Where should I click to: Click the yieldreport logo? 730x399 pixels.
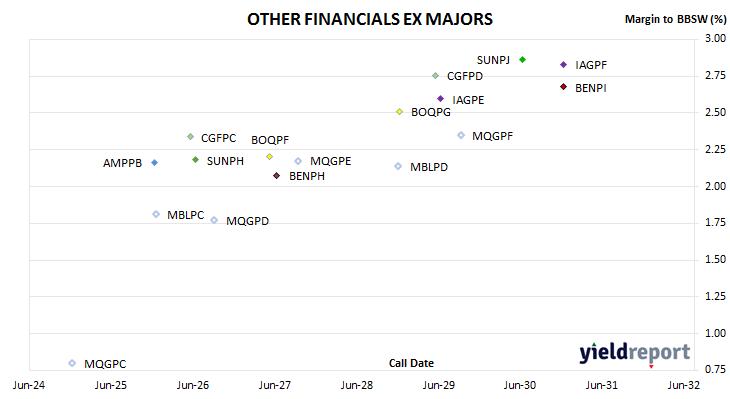[635, 354]
